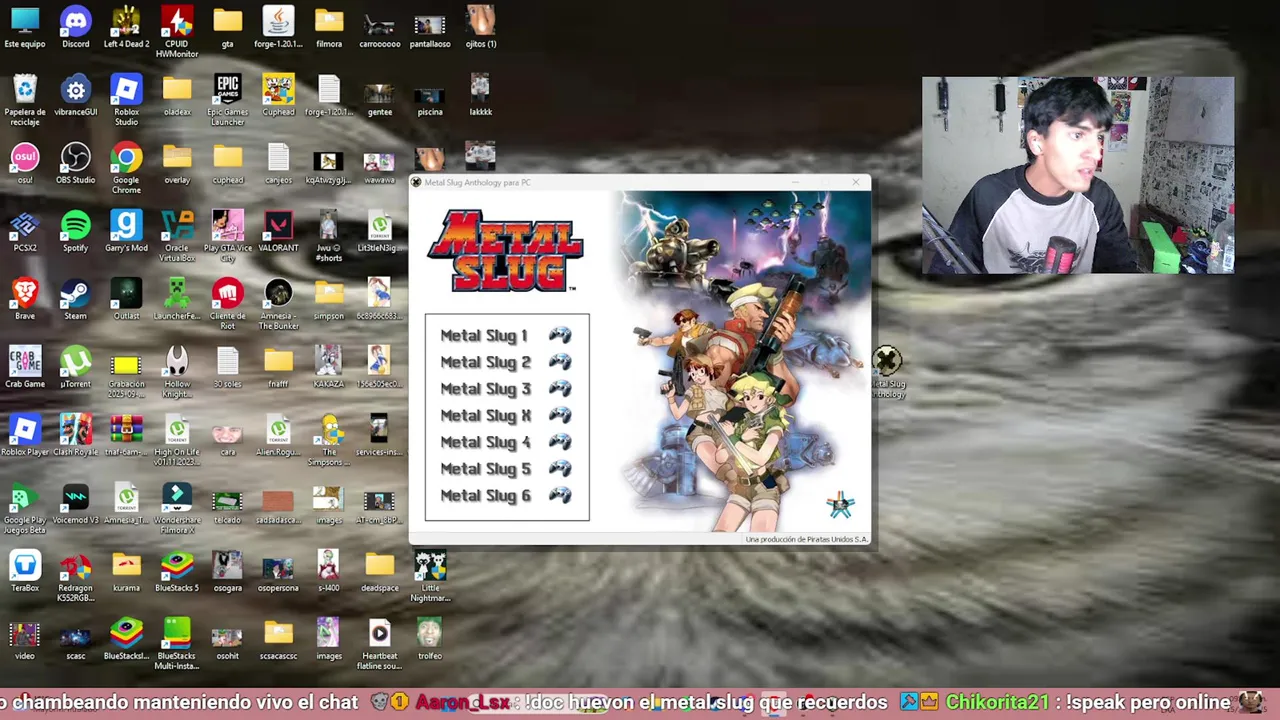The image size is (1280, 720).
Task: Select the BlueStacks 5 icon
Action: 177,571
